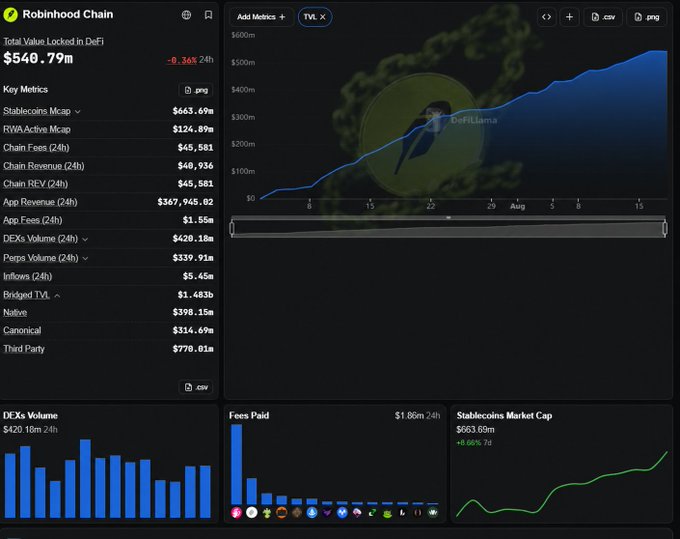Click the white round protocol icon

(x=252, y=513)
